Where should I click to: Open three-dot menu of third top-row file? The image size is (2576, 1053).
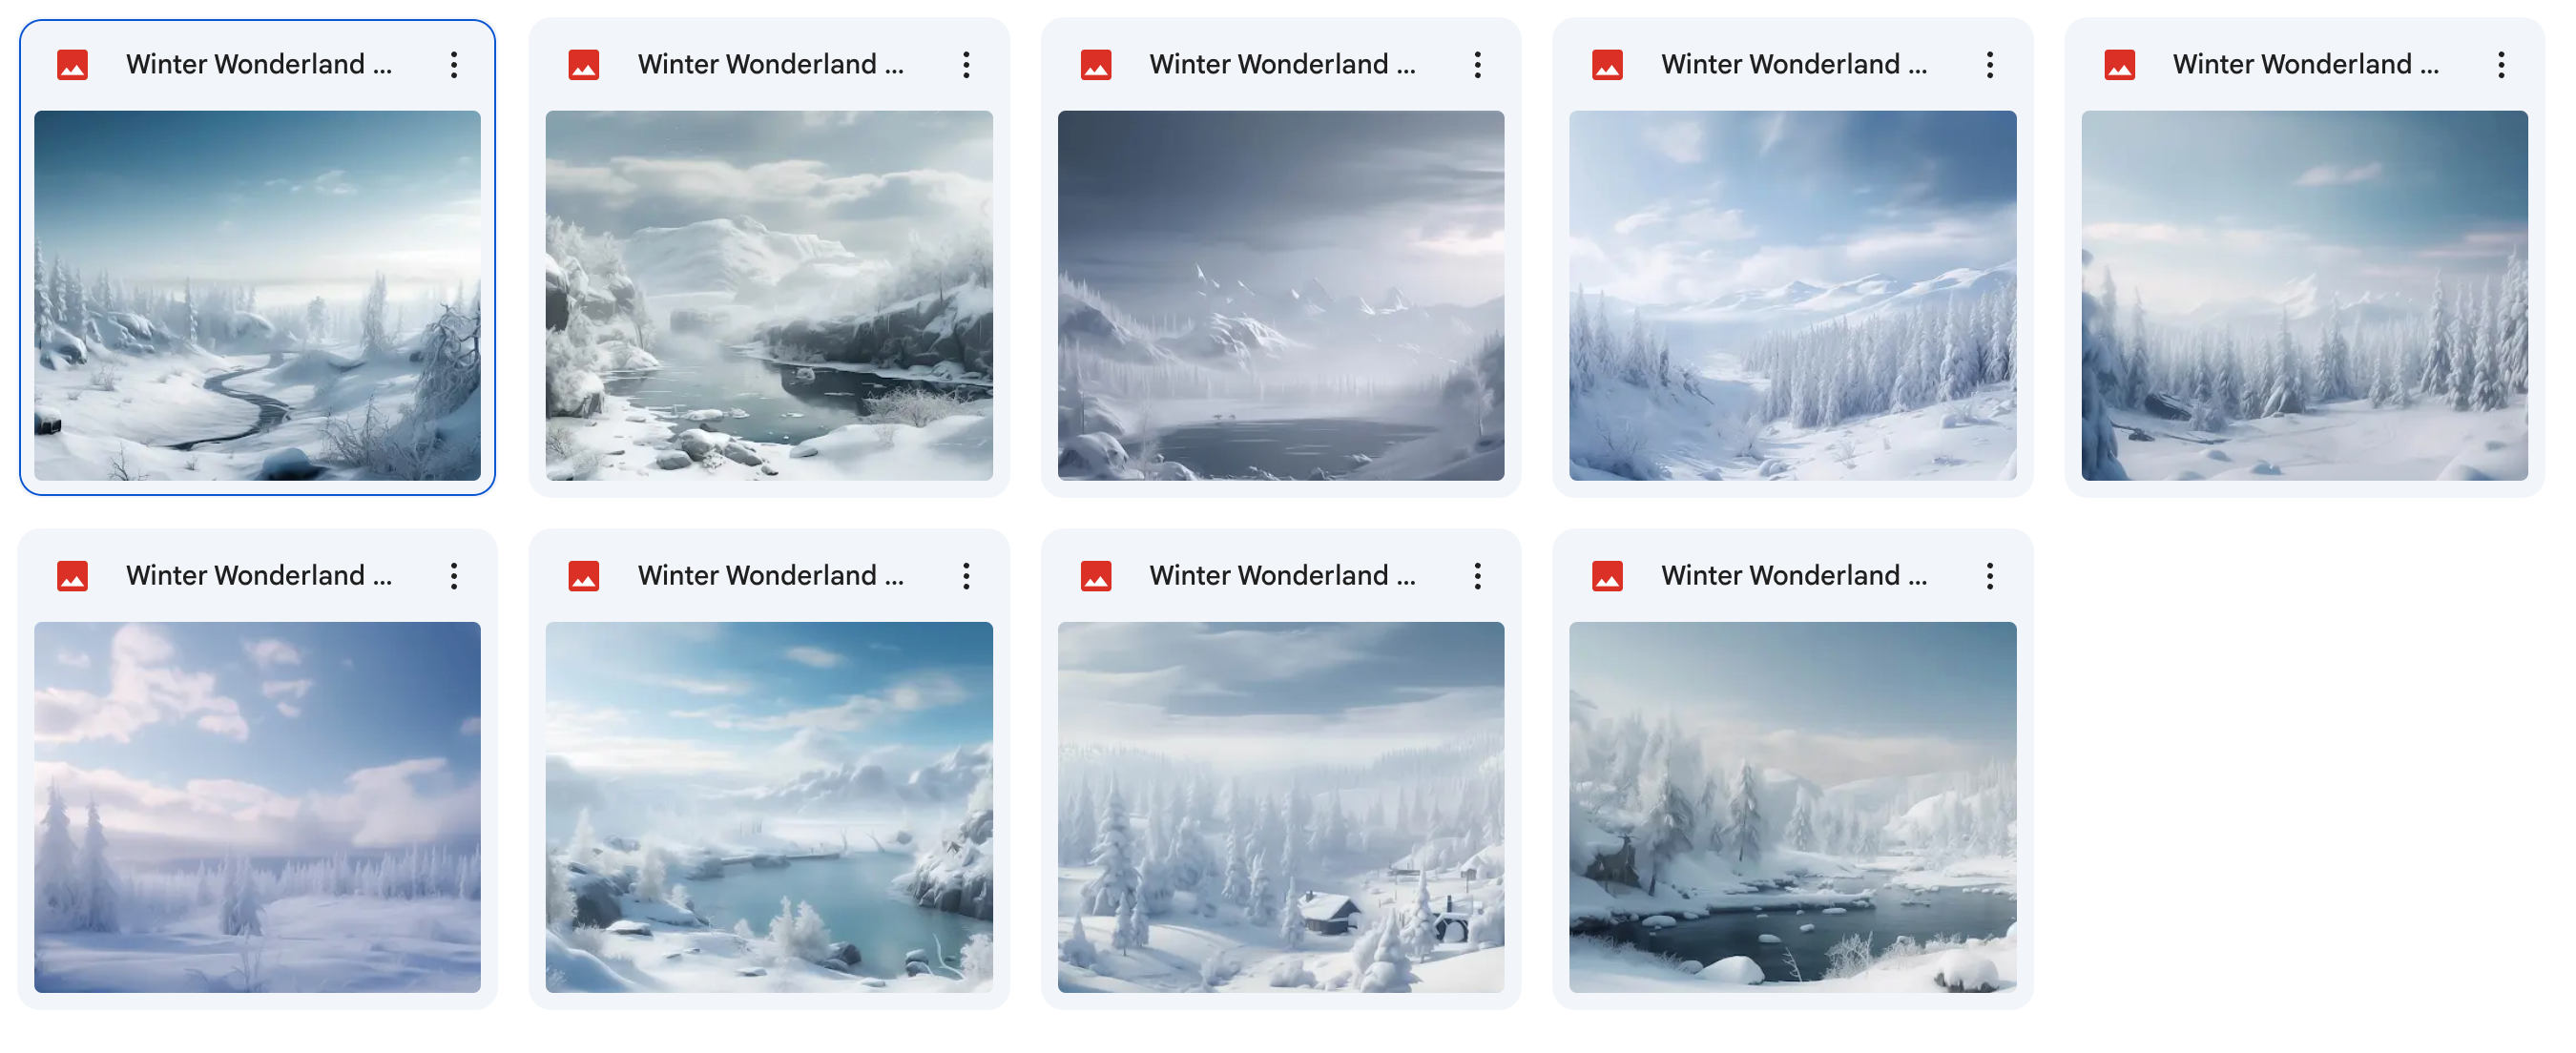coord(1478,65)
